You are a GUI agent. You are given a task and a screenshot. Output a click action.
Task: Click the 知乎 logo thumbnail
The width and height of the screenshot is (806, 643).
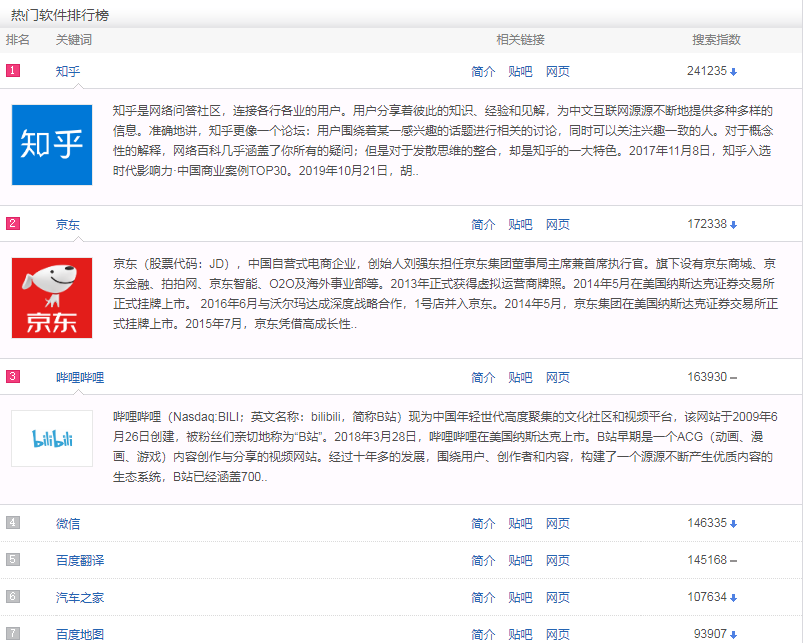click(x=52, y=145)
